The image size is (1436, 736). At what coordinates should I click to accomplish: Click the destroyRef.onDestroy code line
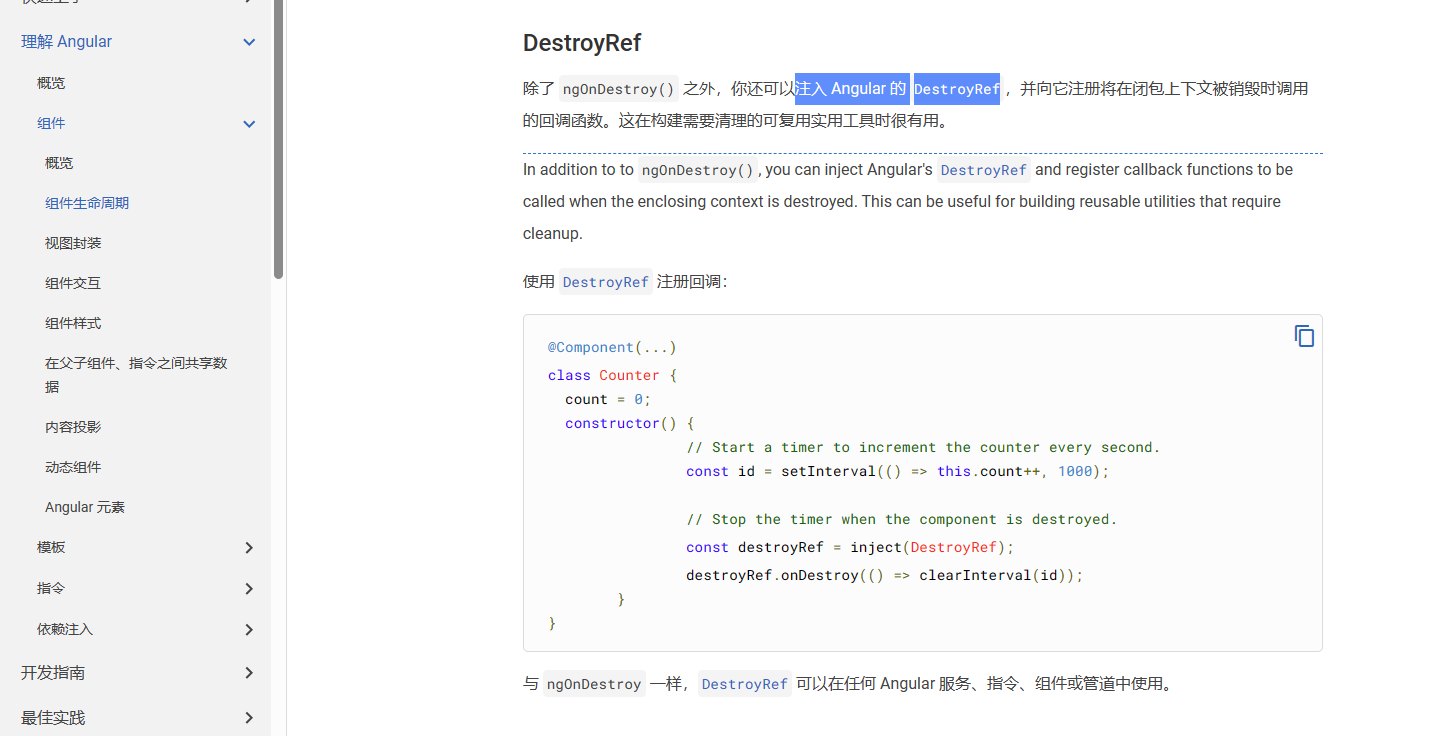click(885, 575)
